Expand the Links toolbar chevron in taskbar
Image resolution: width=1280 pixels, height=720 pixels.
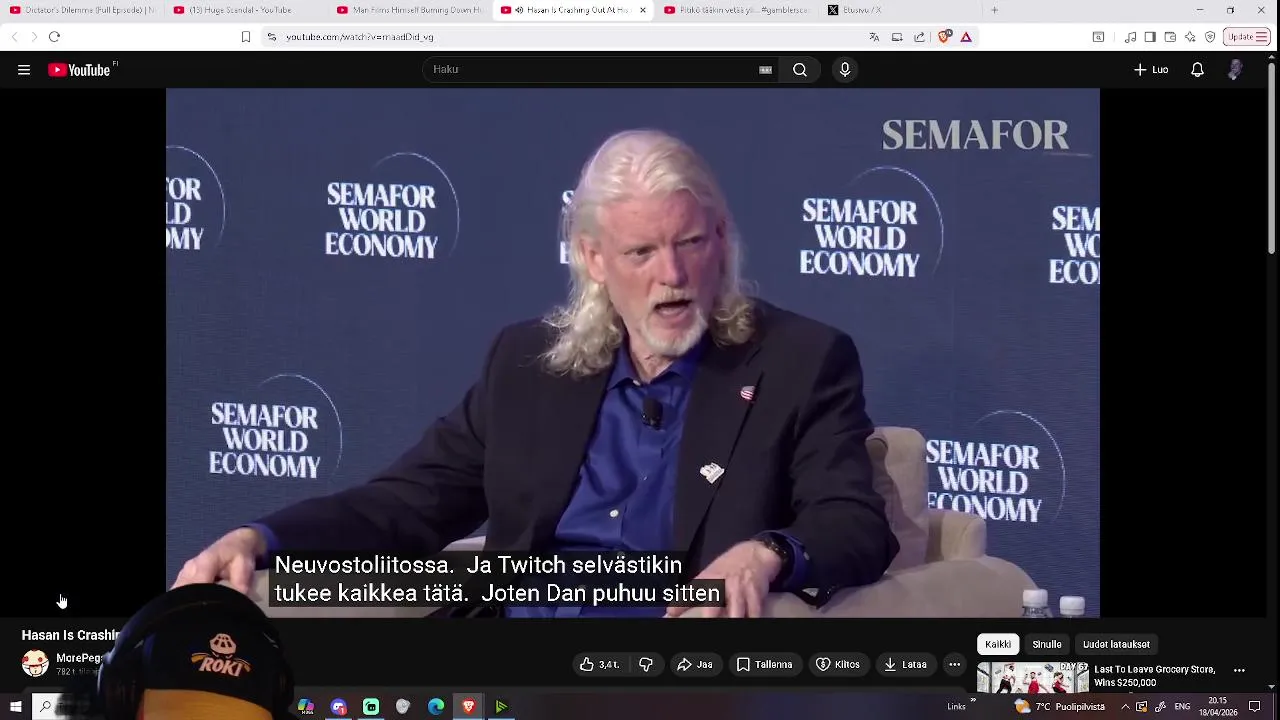point(973,707)
